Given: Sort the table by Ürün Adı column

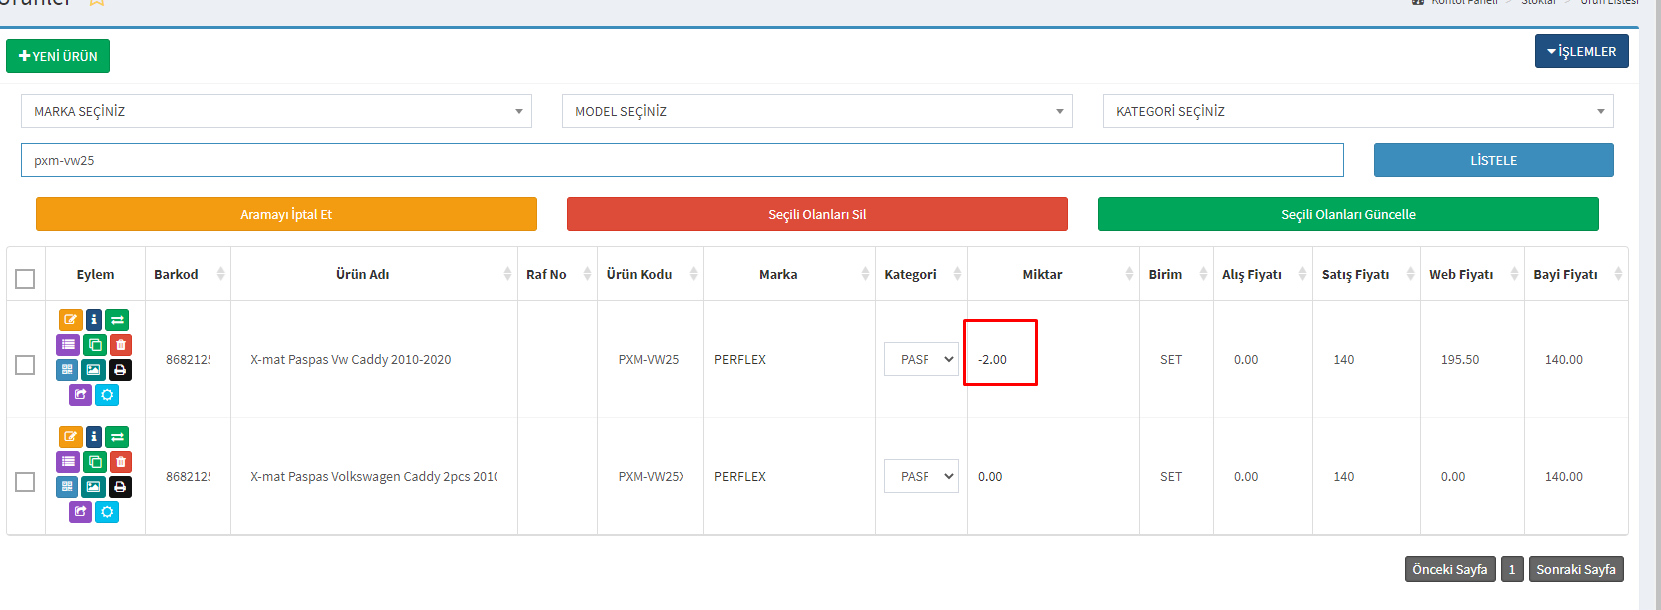Looking at the screenshot, I should (363, 274).
